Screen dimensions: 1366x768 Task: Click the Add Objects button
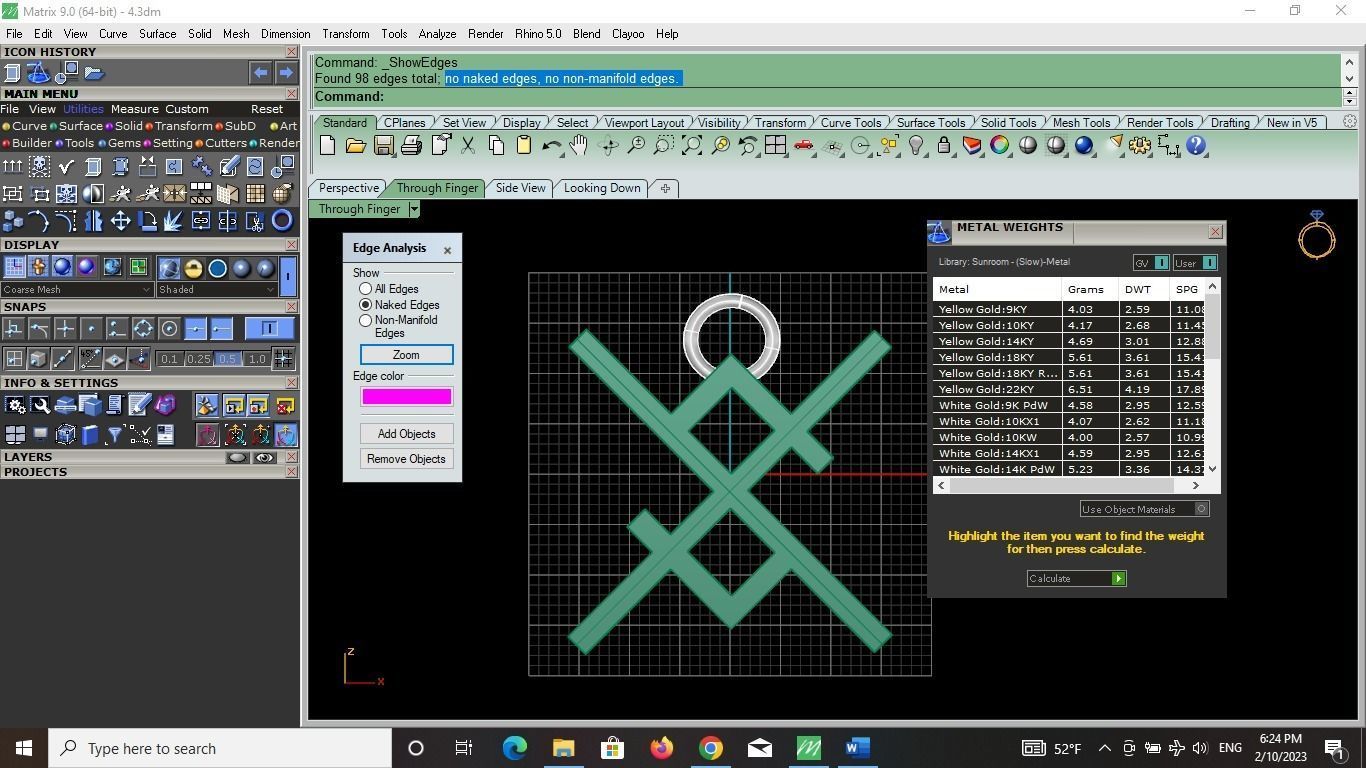[x=406, y=434]
